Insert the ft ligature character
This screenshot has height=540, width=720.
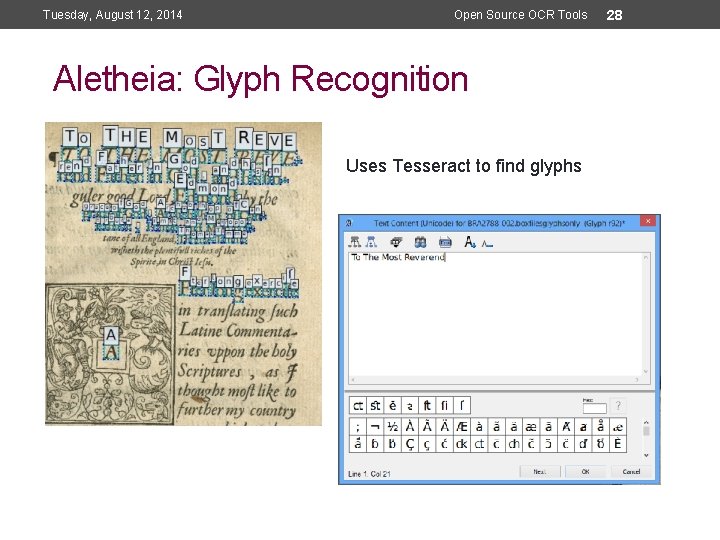click(427, 406)
